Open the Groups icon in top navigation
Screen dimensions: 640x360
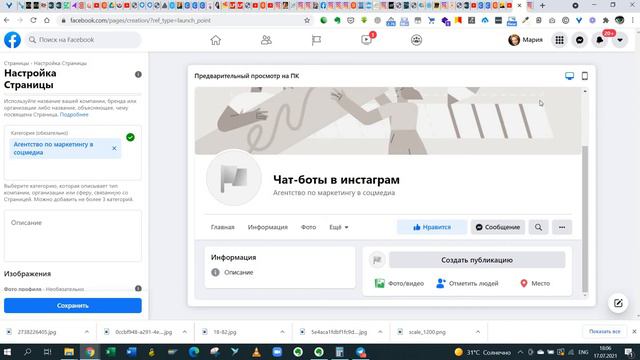click(x=416, y=40)
